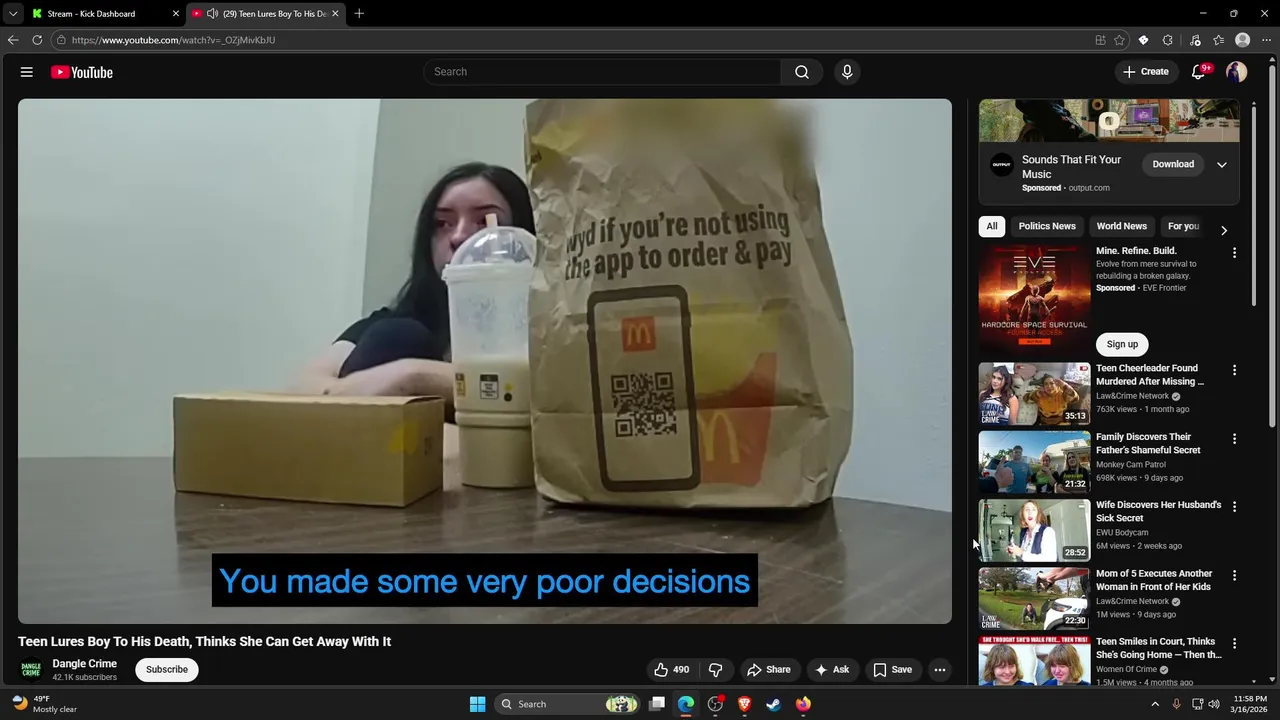Open browser favorites list icon
The width and height of the screenshot is (1280, 720).
[x=1218, y=40]
